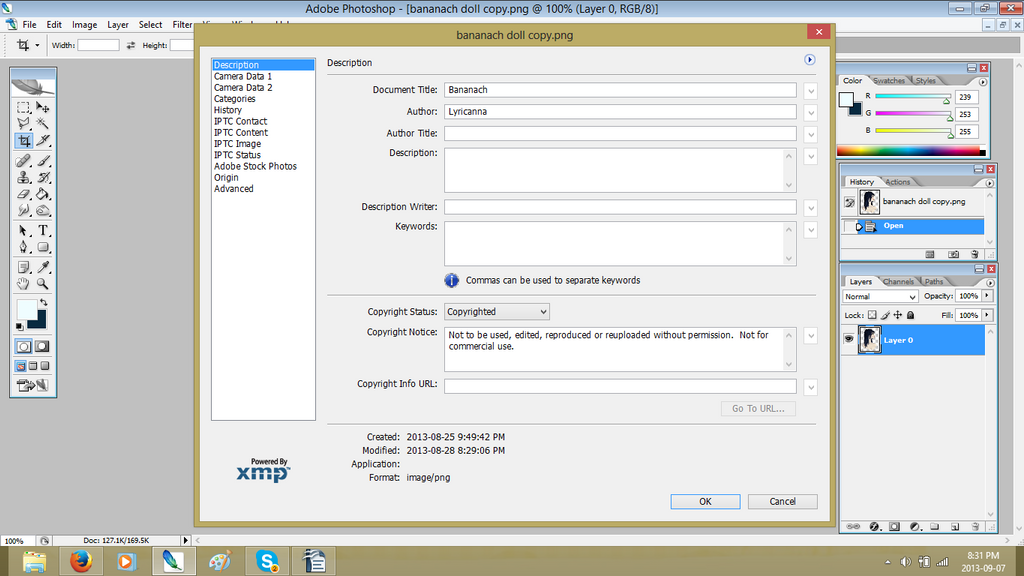Click Cancel in File Info dialog
This screenshot has height=576, width=1024.
click(x=782, y=502)
